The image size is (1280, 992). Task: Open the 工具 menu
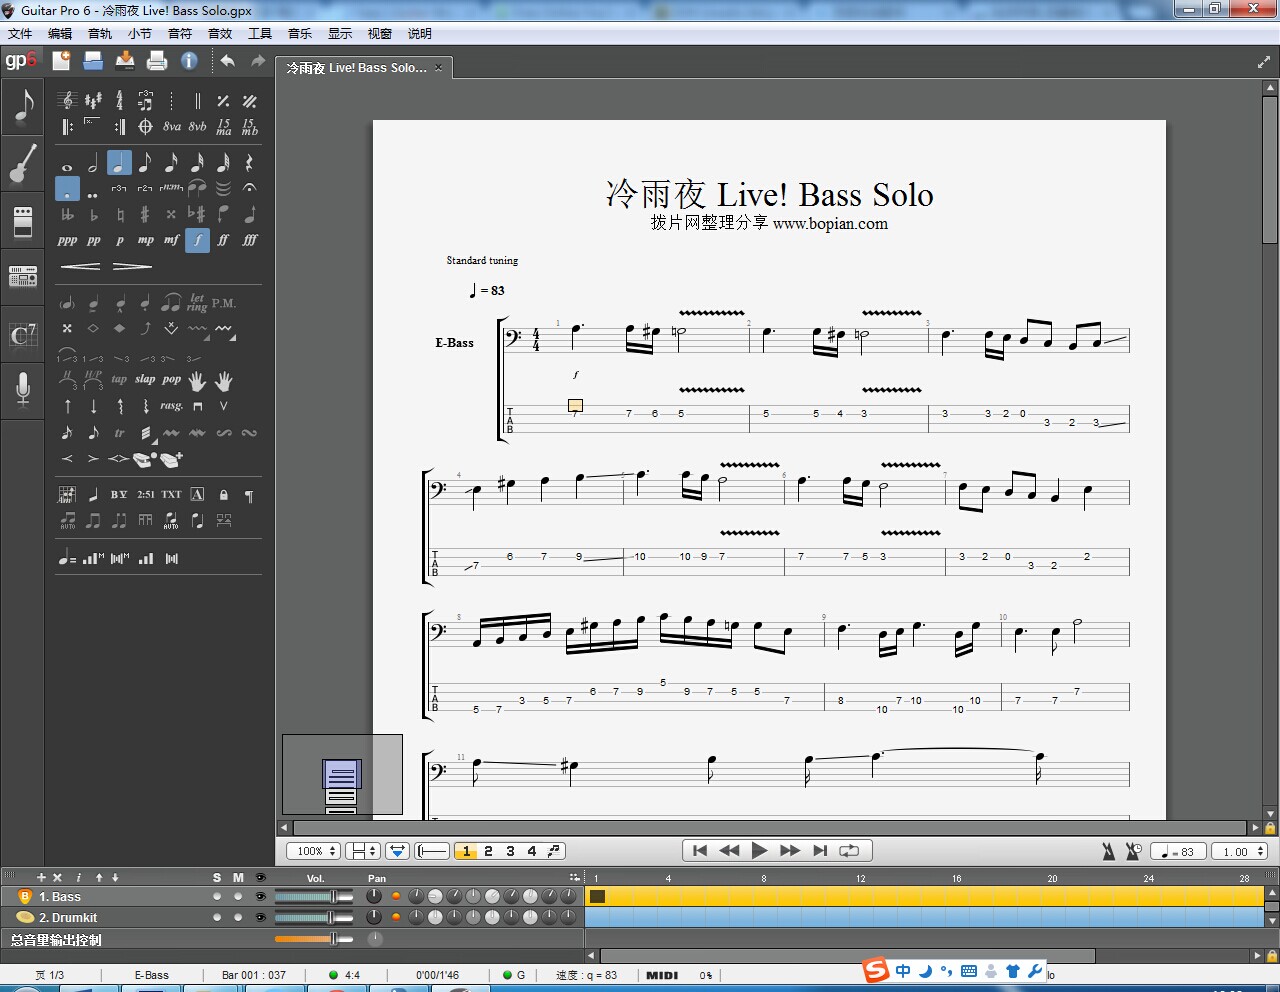click(x=260, y=34)
